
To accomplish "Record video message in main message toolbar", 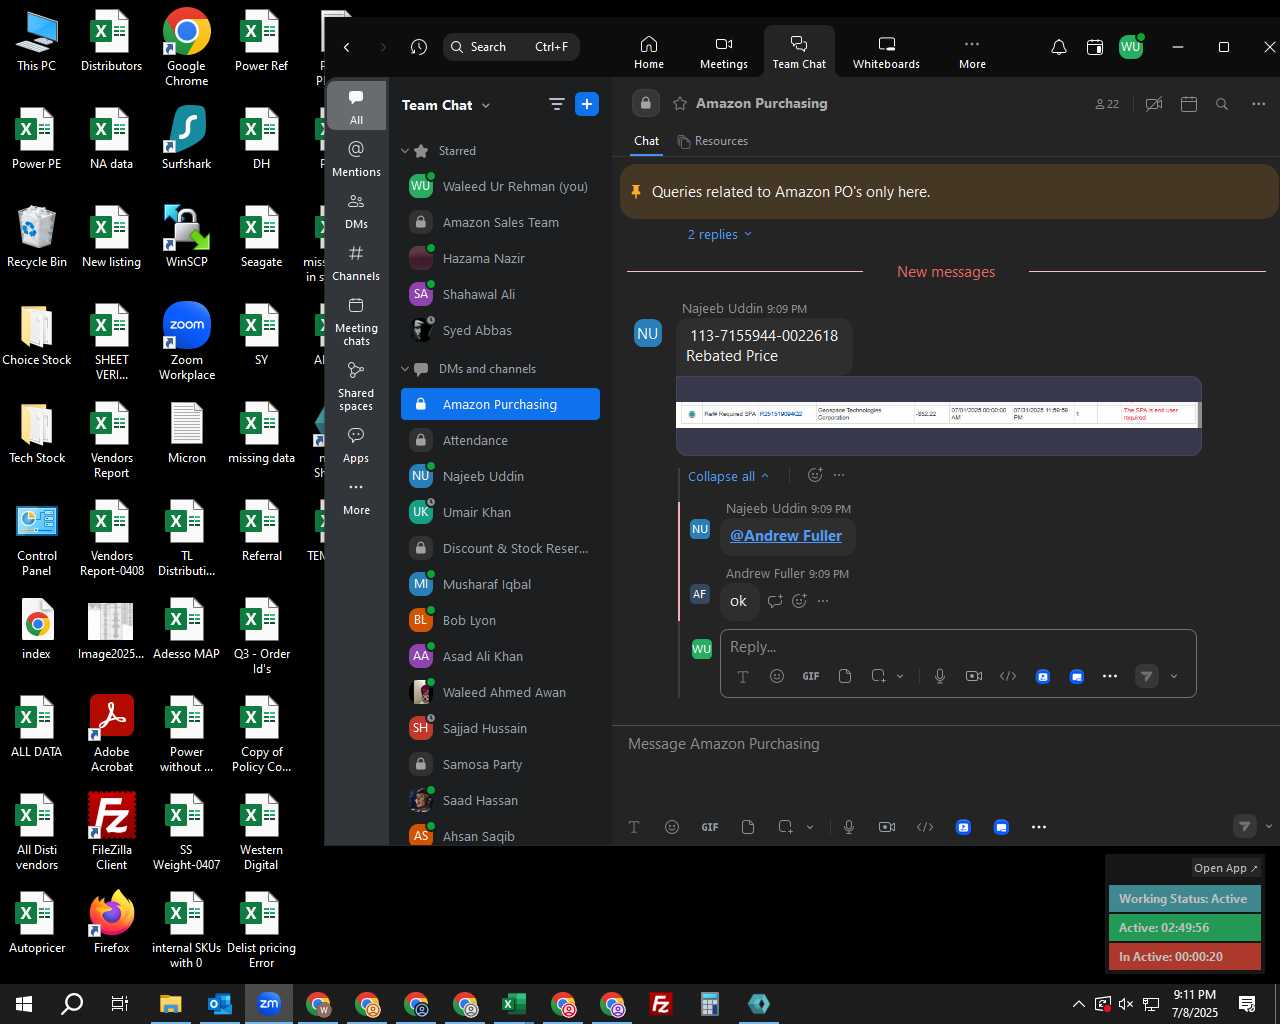I will pyautogui.click(x=887, y=827).
